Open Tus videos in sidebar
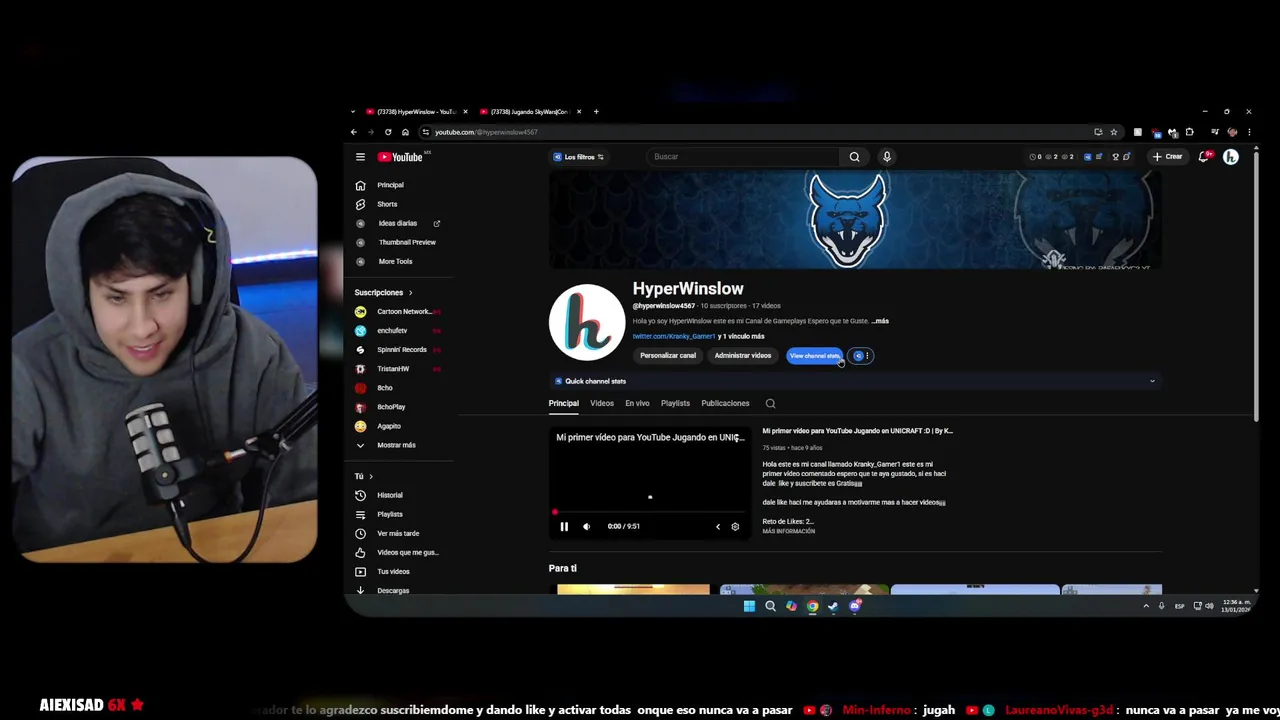The image size is (1280, 720). [393, 571]
